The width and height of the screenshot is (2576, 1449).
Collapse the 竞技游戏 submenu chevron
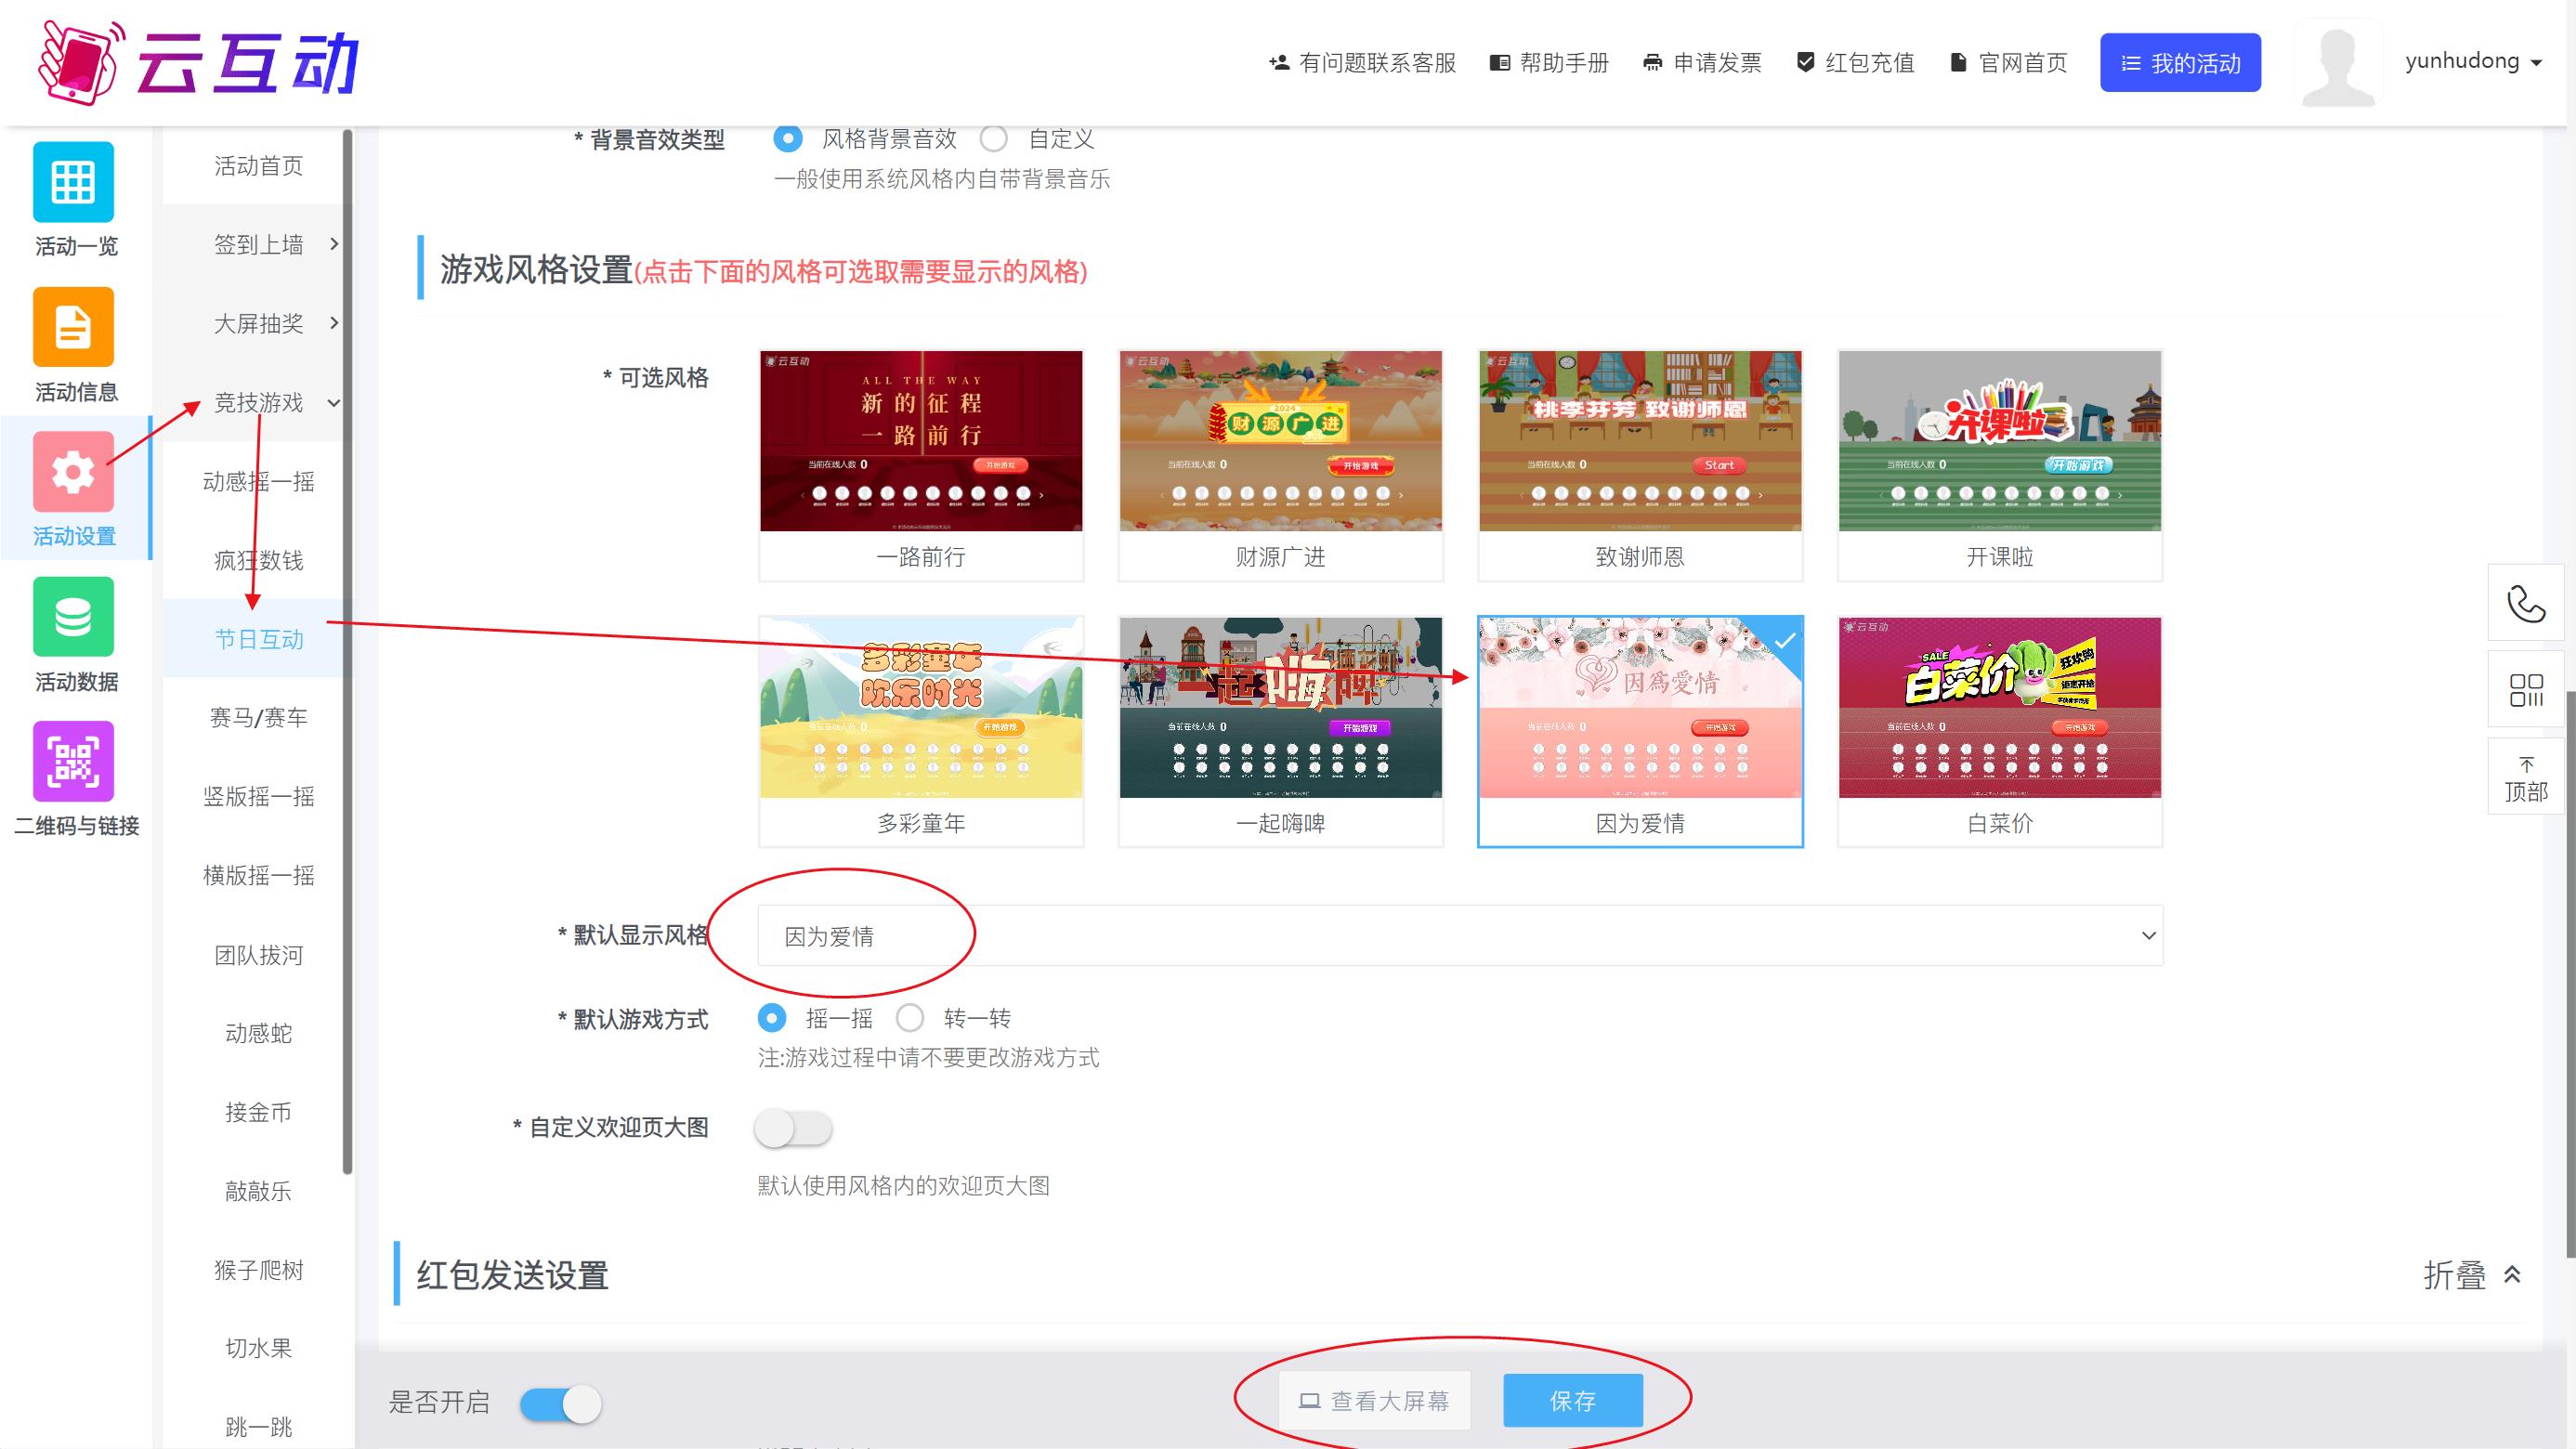click(x=333, y=404)
